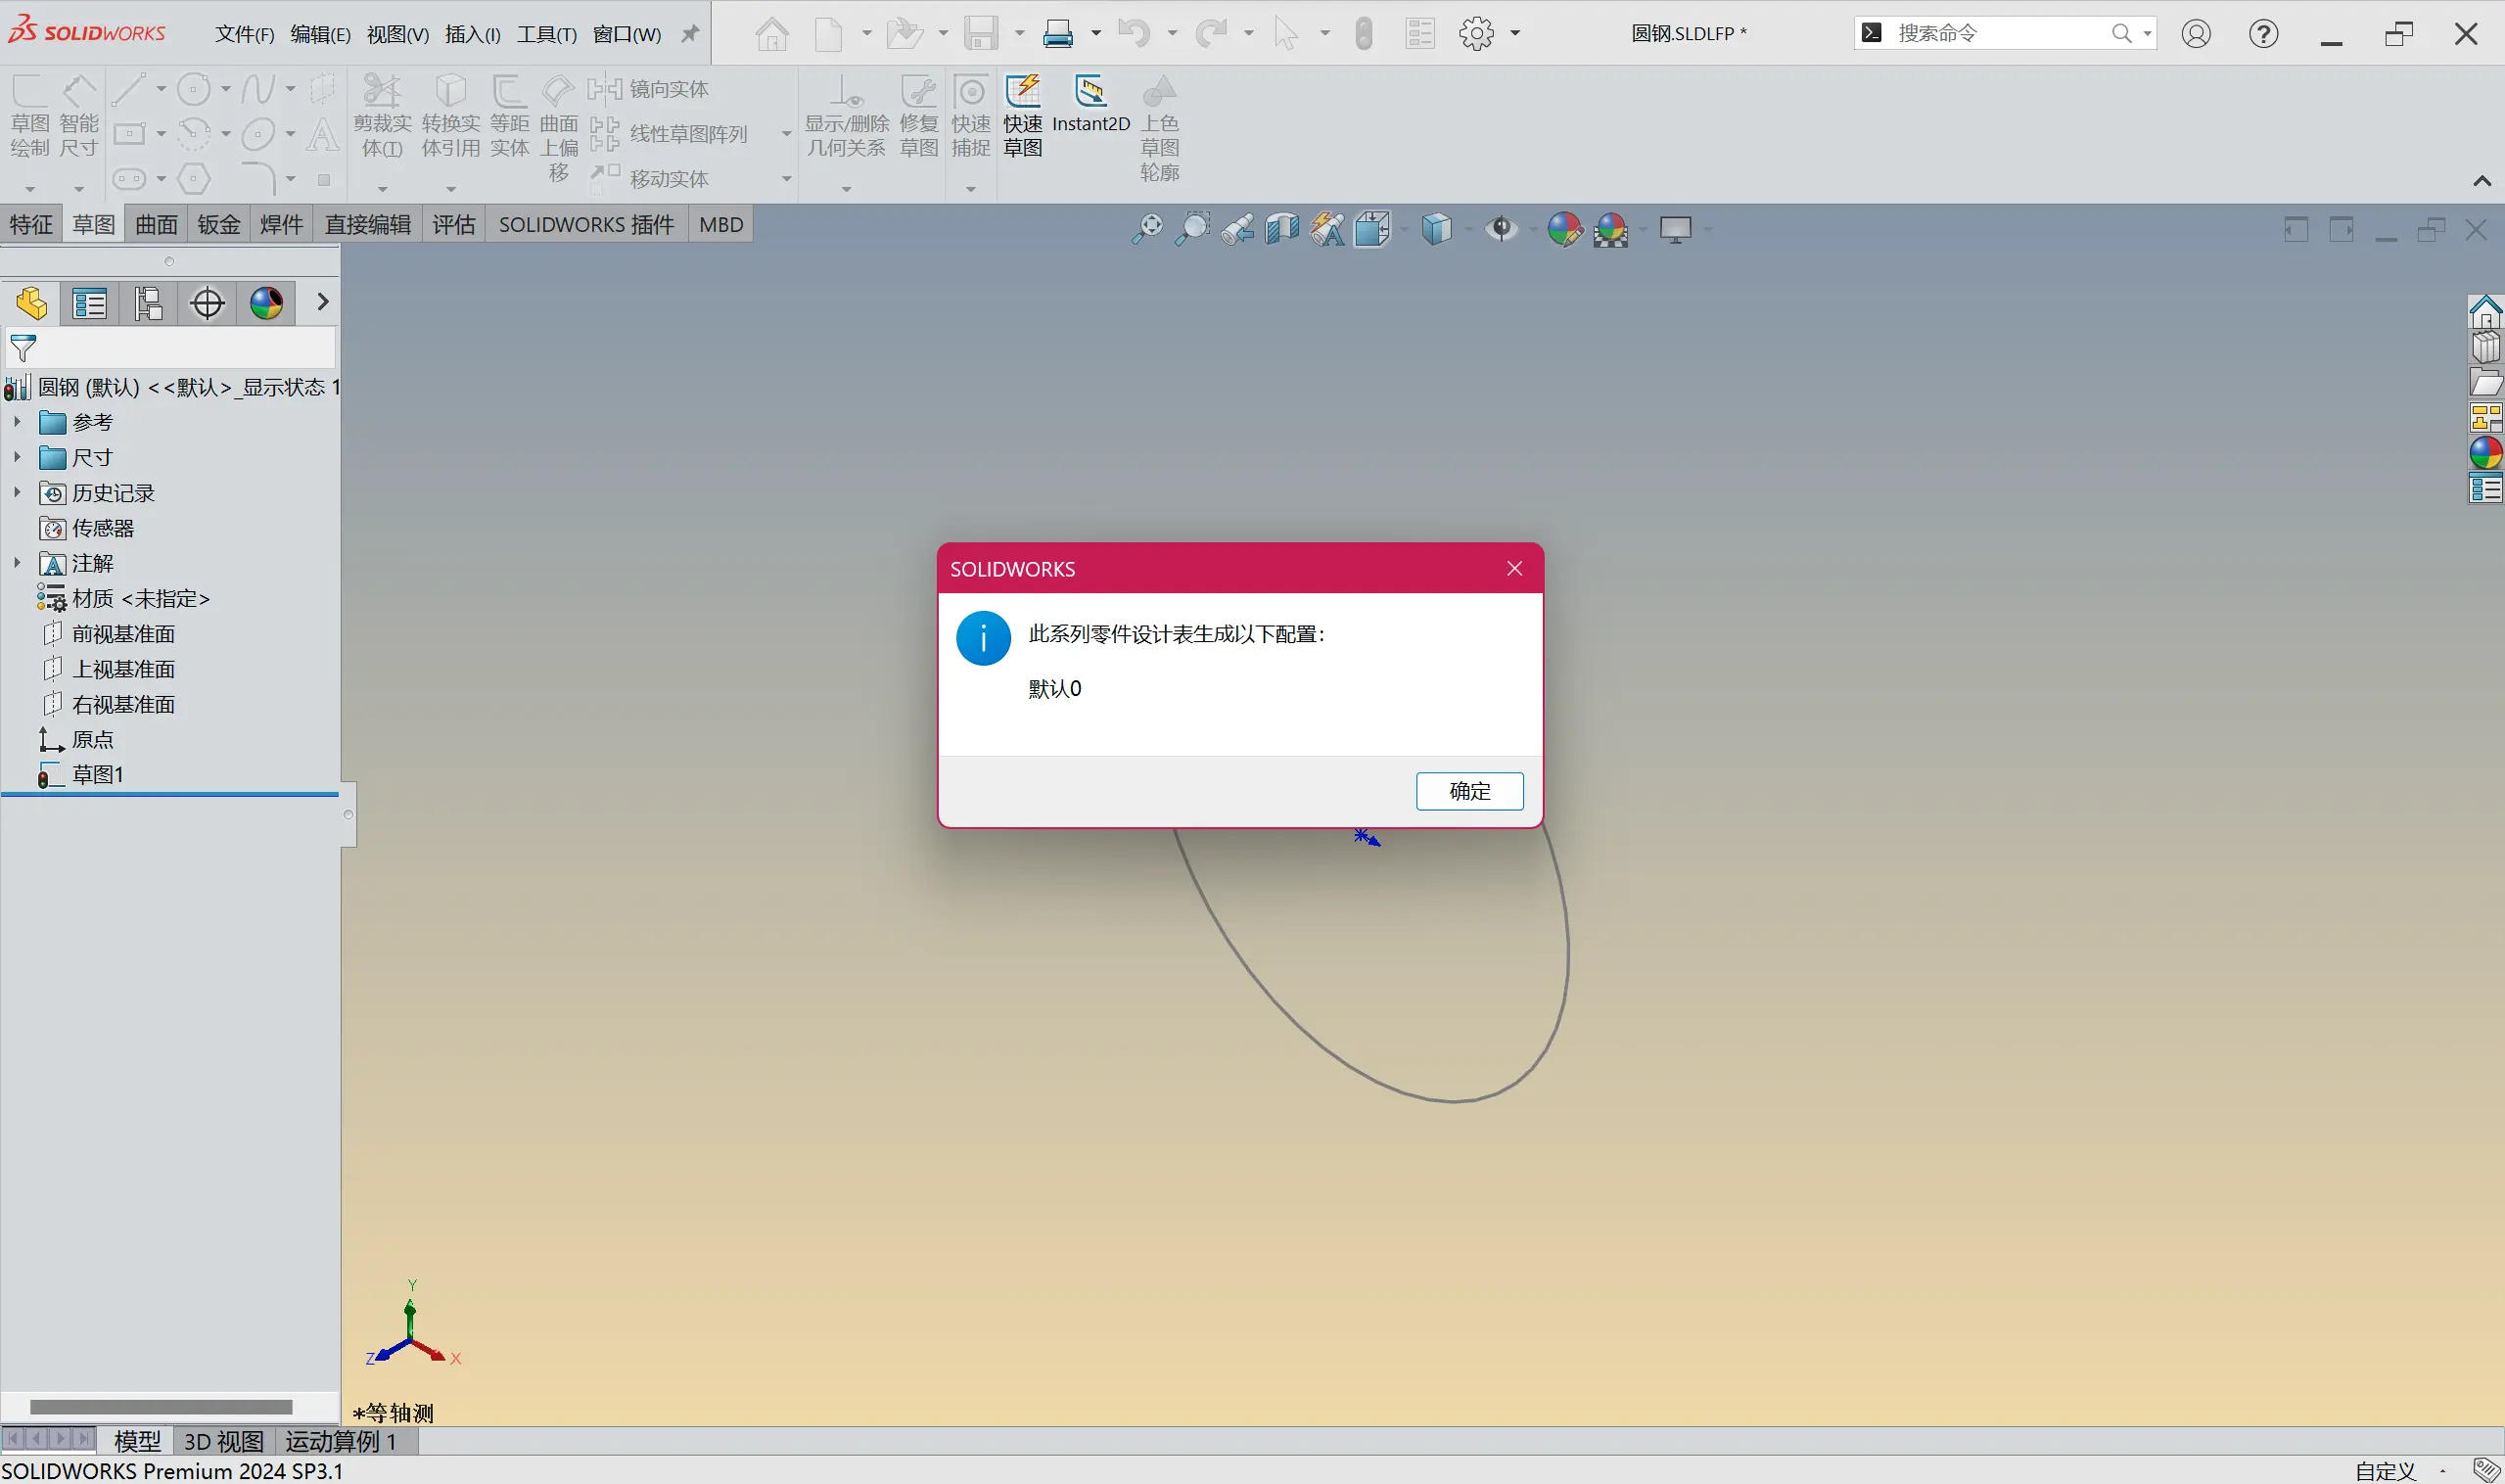The width and height of the screenshot is (2505, 1484).
Task: Click the Section View icon
Action: pyautogui.click(x=1281, y=229)
